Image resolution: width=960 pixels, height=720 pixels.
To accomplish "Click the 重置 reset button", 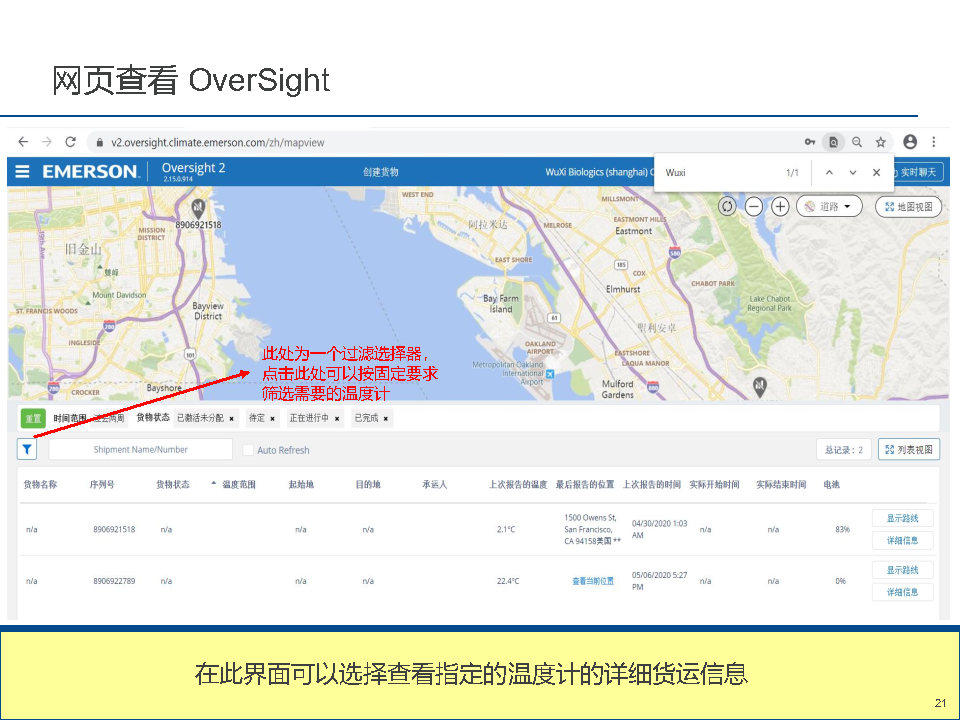I will click(x=33, y=418).
